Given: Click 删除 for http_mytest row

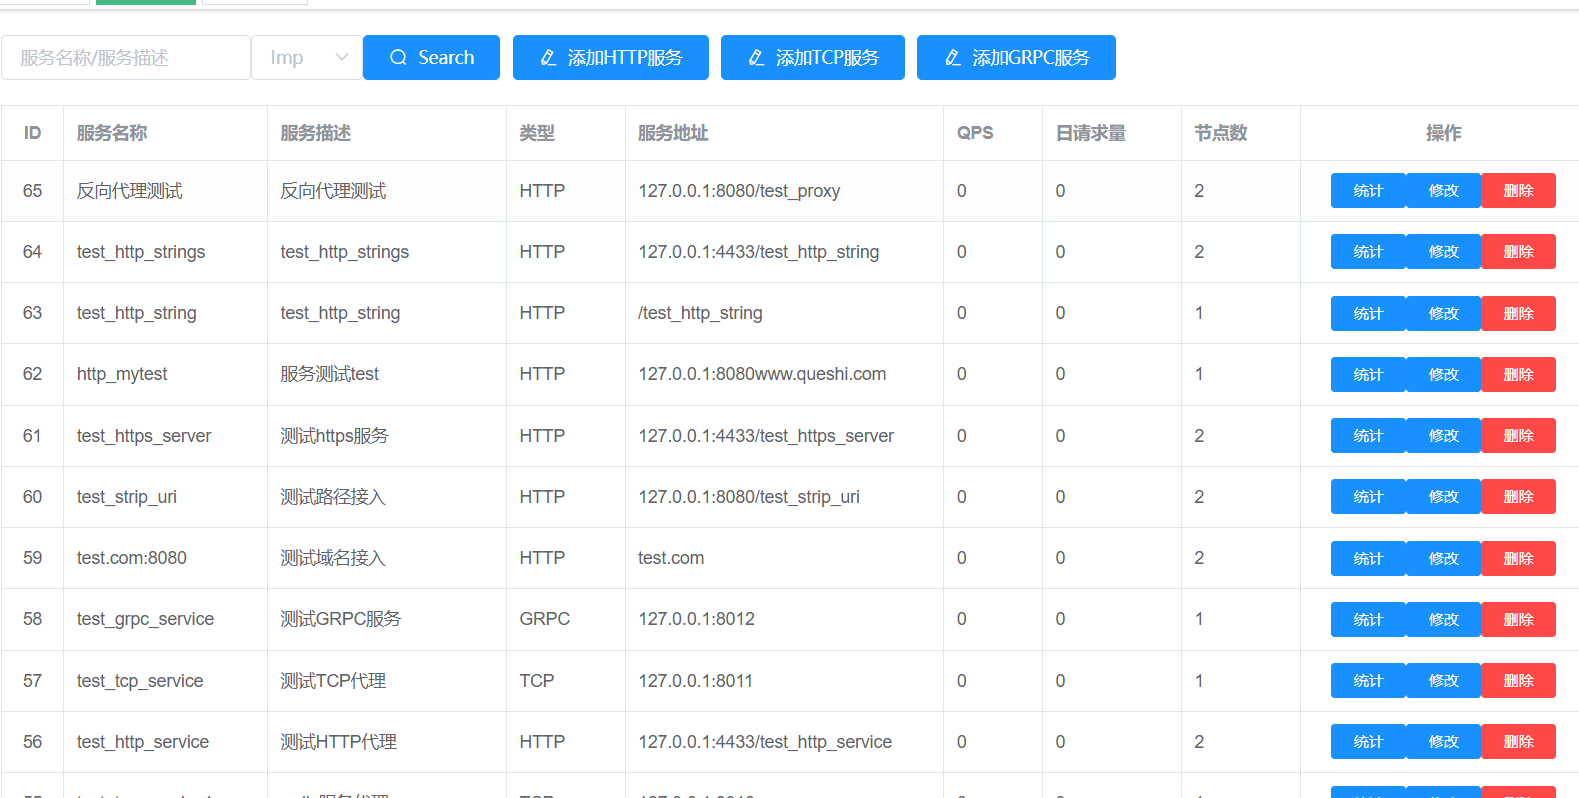Looking at the screenshot, I should coord(1518,374).
